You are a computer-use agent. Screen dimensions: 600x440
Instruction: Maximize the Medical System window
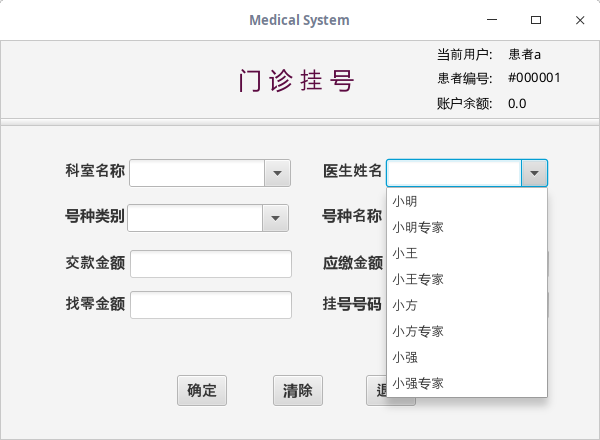[x=536, y=20]
